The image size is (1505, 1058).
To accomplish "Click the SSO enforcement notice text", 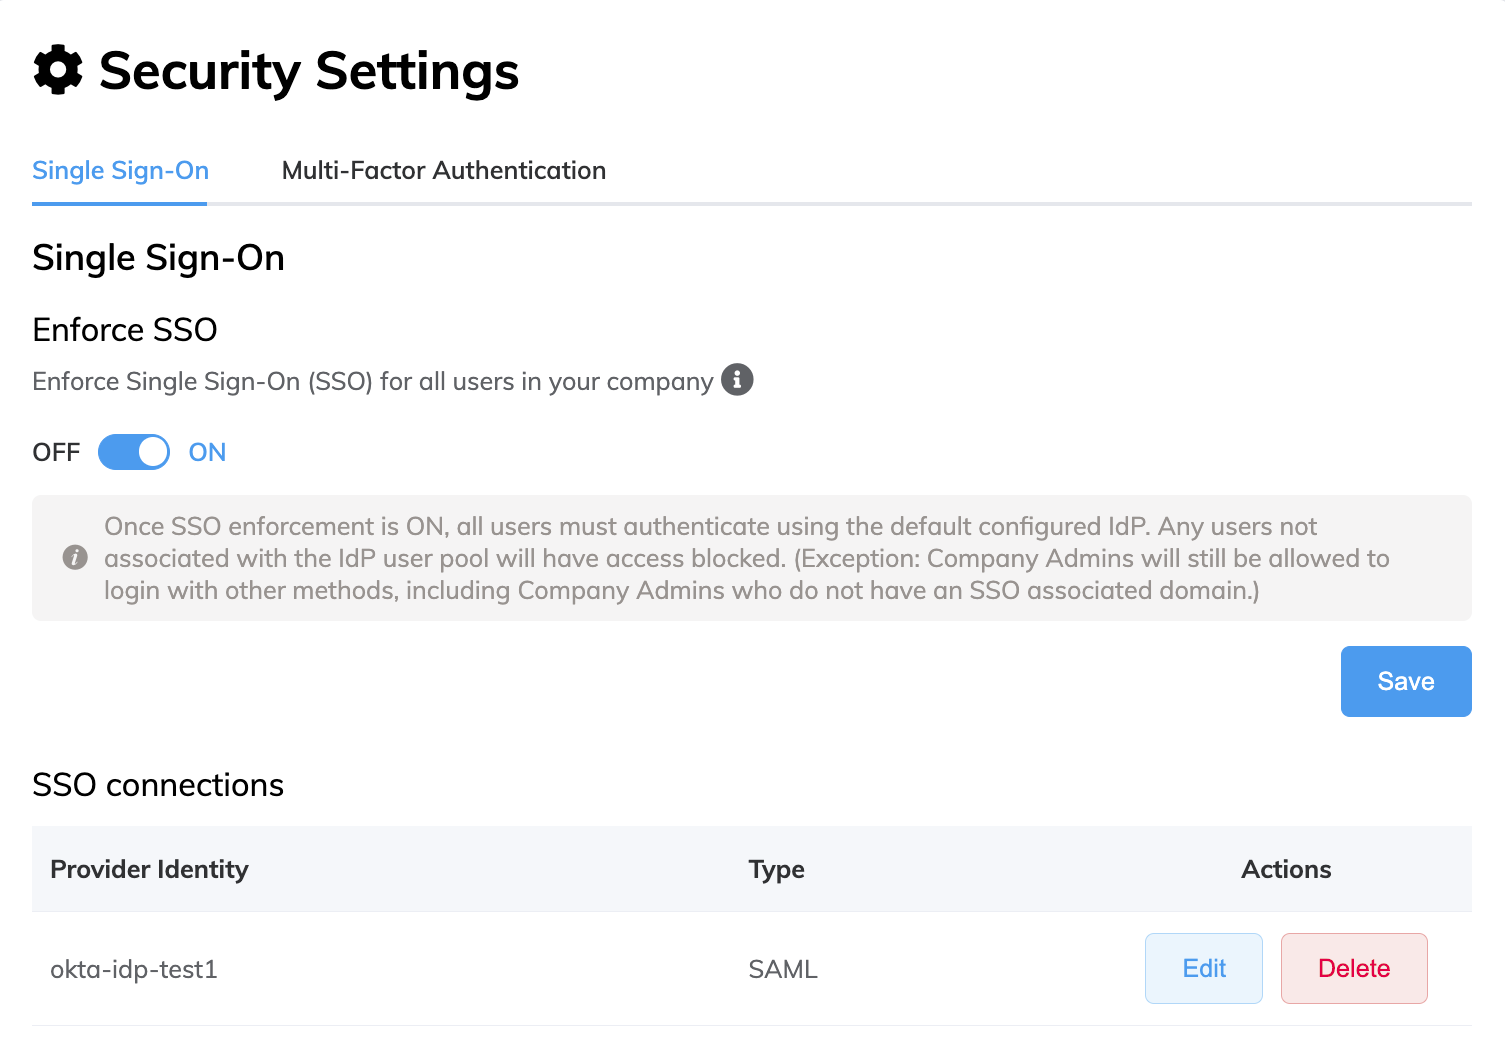I will pos(746,558).
